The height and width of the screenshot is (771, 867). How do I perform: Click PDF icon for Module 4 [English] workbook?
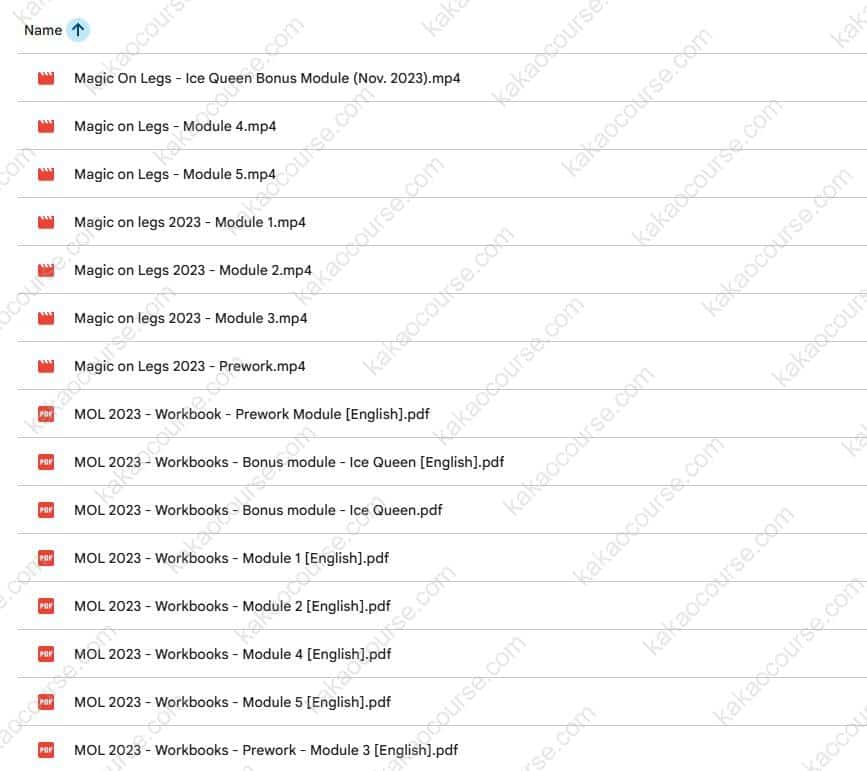(45, 654)
